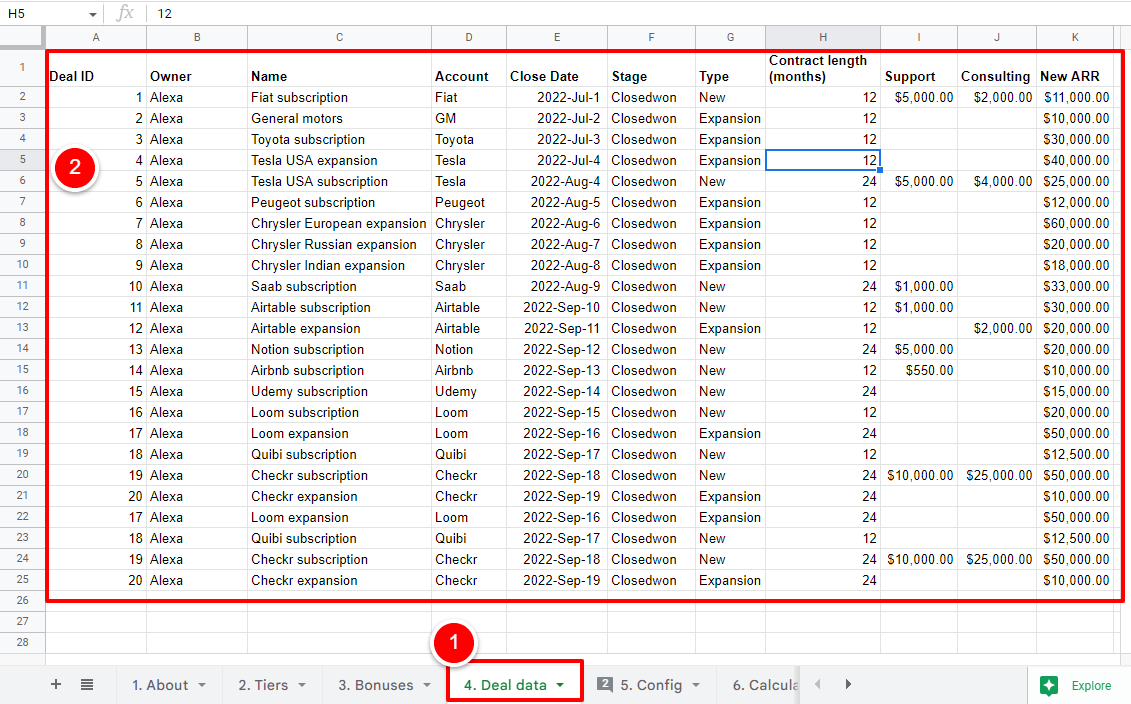Click the comment count icon on 5. Config tab
This screenshot has height=704, width=1131.
[x=605, y=684]
